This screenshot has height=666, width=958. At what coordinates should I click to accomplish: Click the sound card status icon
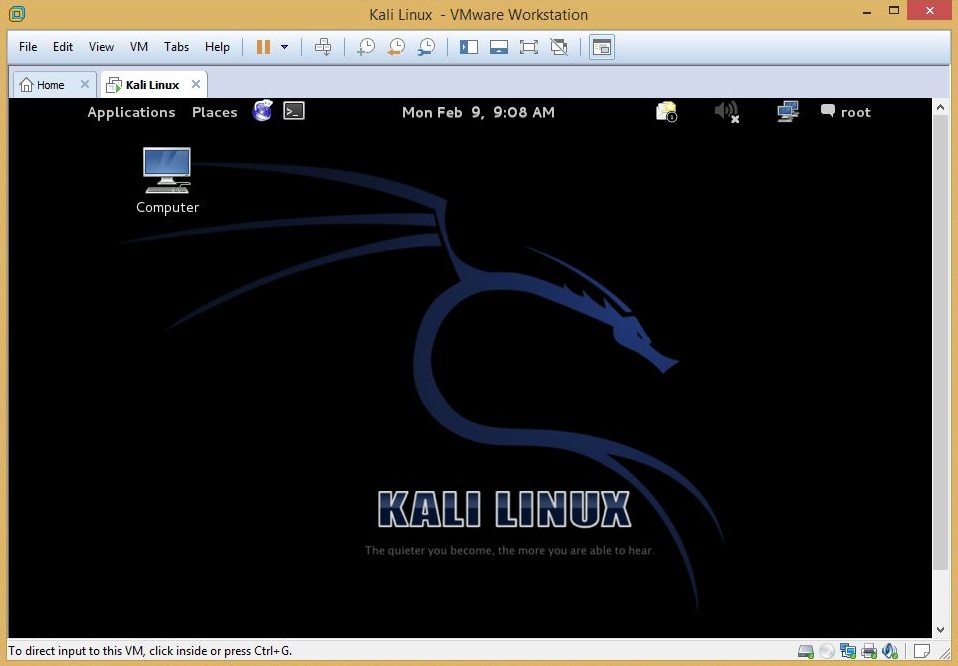click(x=890, y=651)
